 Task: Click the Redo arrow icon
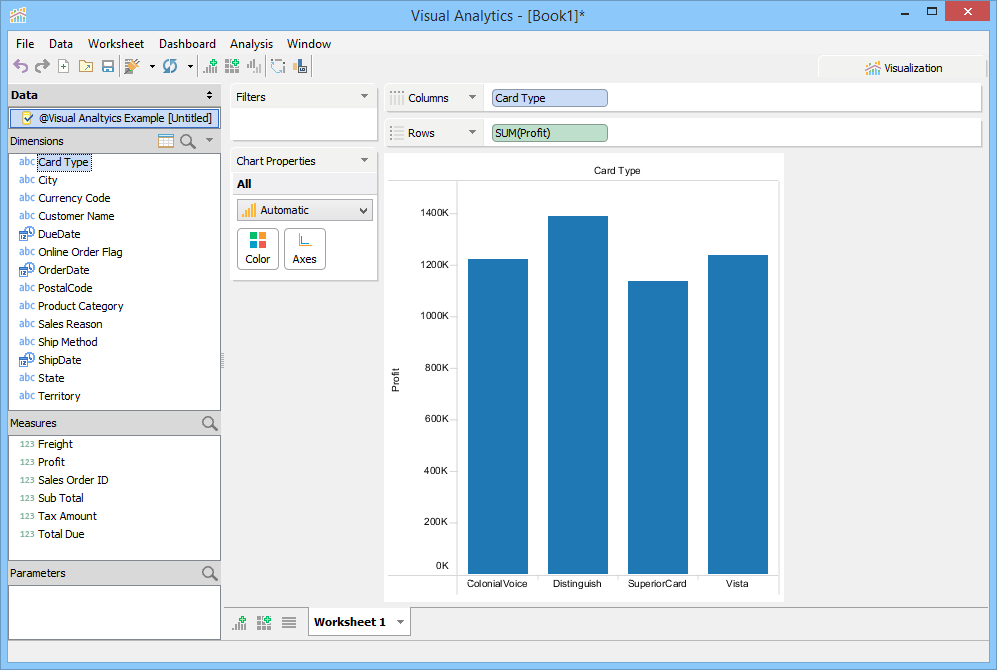coord(42,66)
